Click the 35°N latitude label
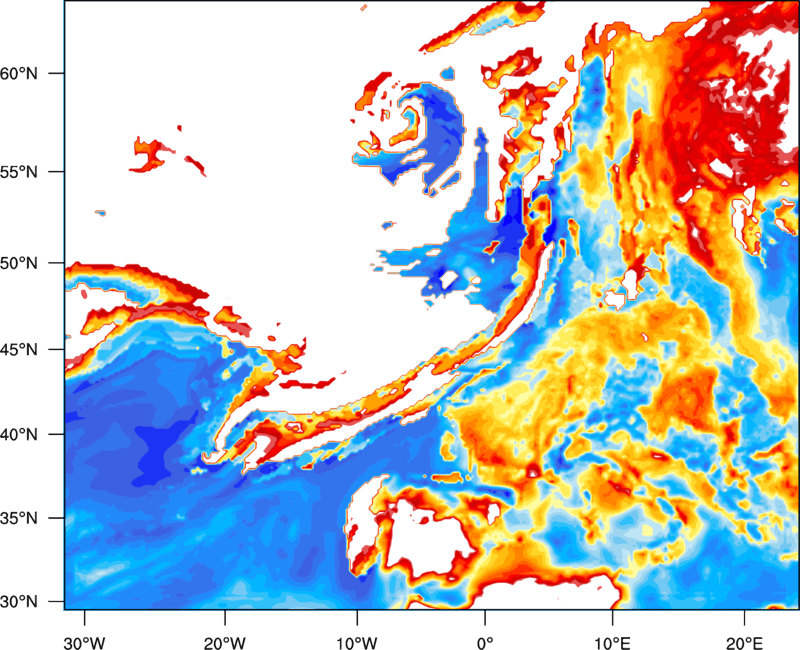The height and width of the screenshot is (650, 800). pyautogui.click(x=19, y=518)
